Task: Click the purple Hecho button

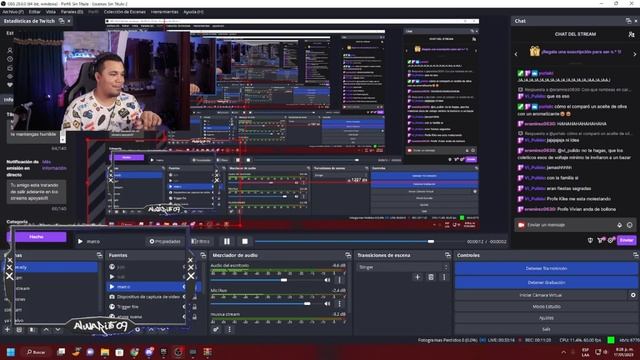Action: [37, 237]
